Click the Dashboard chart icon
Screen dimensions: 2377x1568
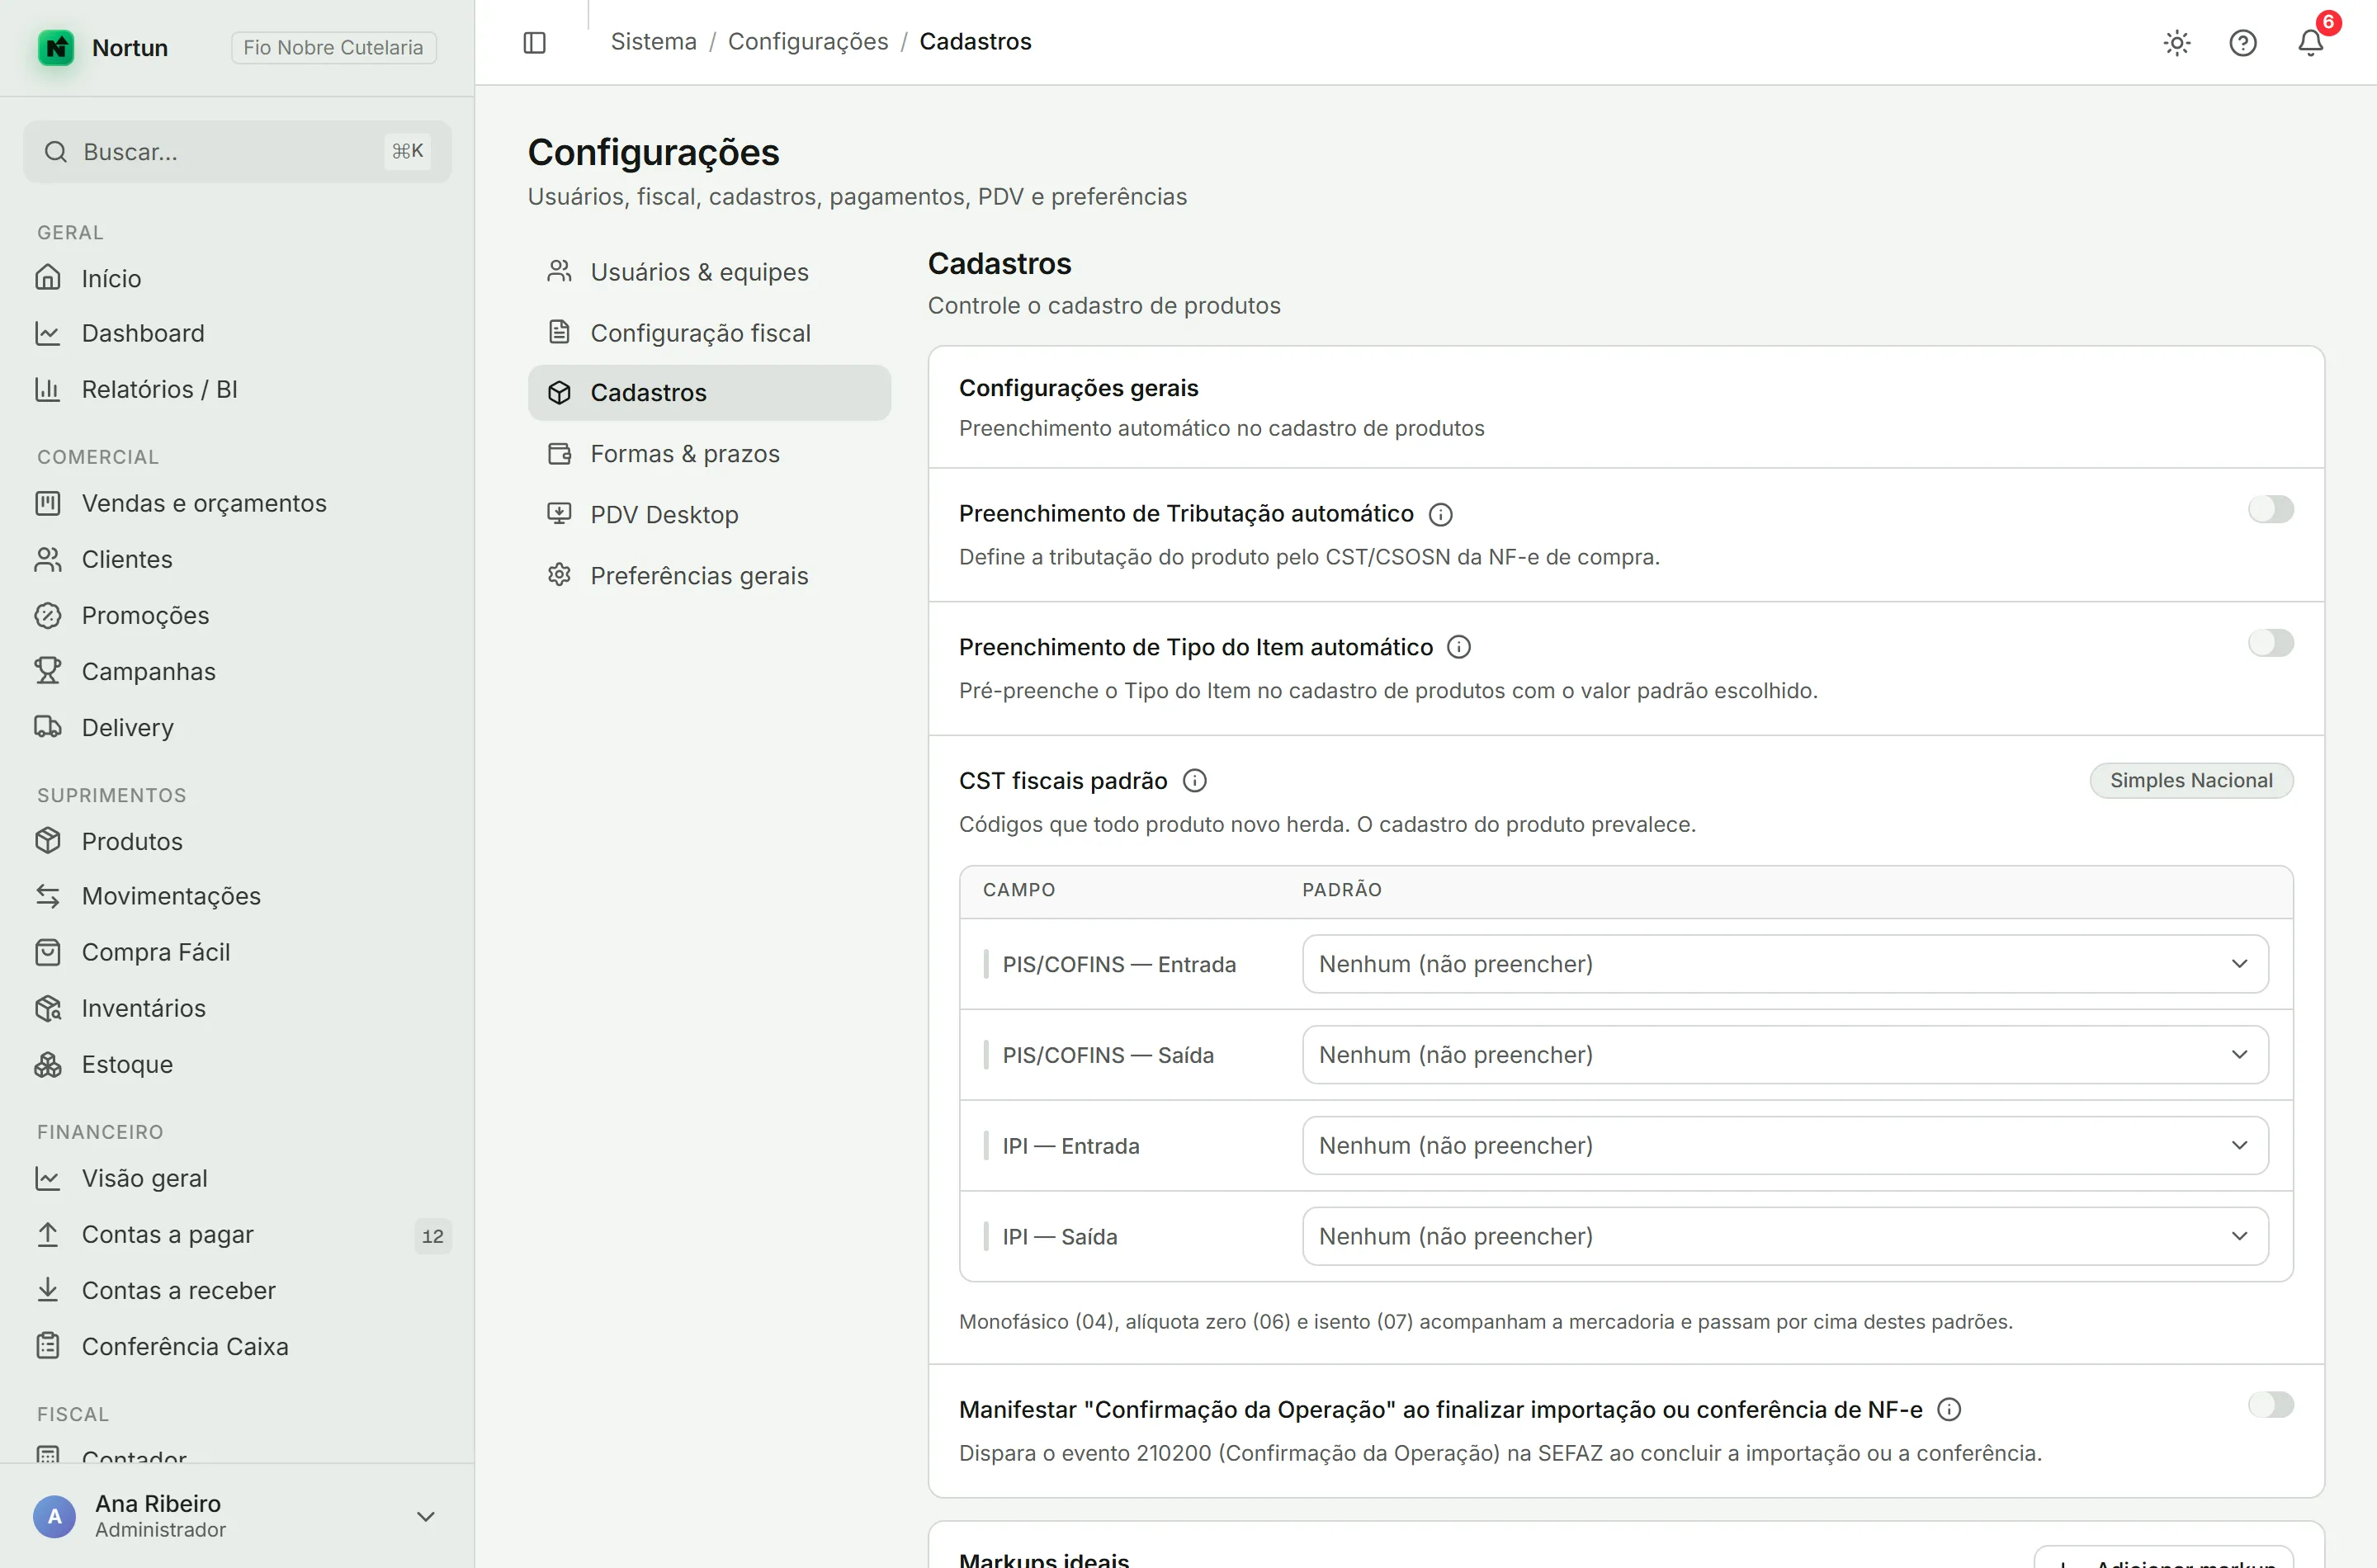(48, 333)
